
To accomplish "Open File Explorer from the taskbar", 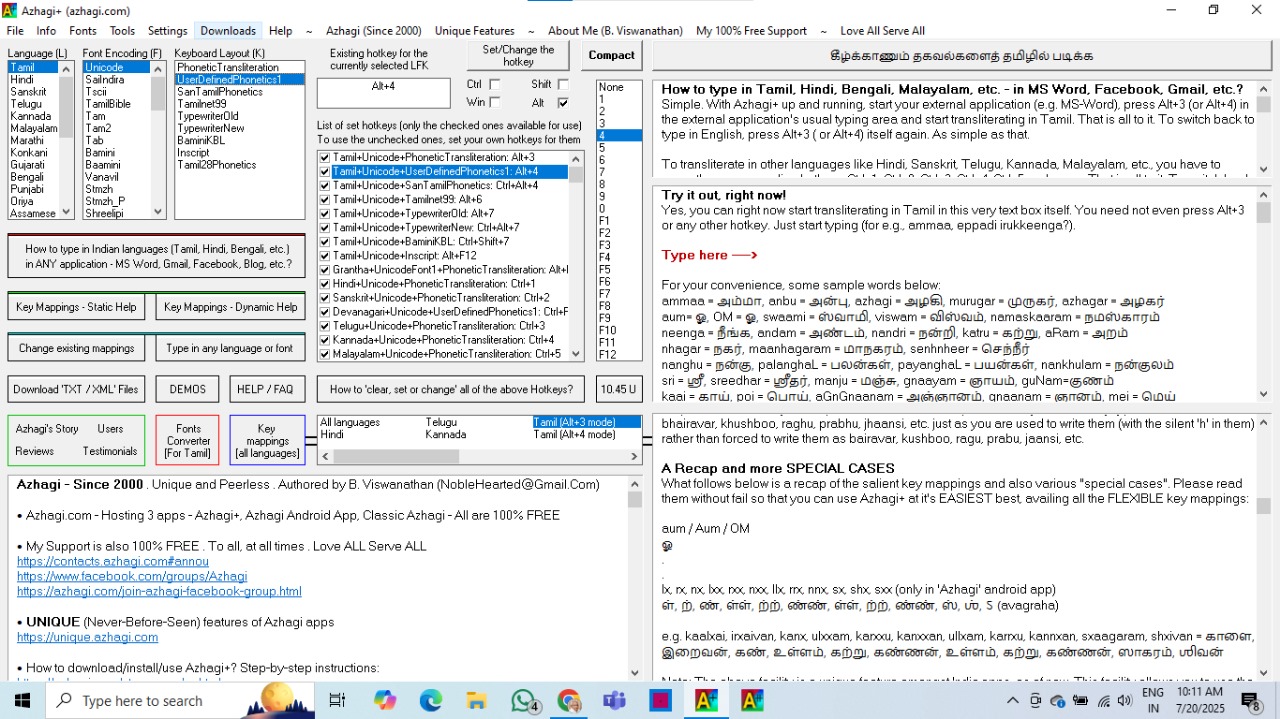I will [476, 700].
